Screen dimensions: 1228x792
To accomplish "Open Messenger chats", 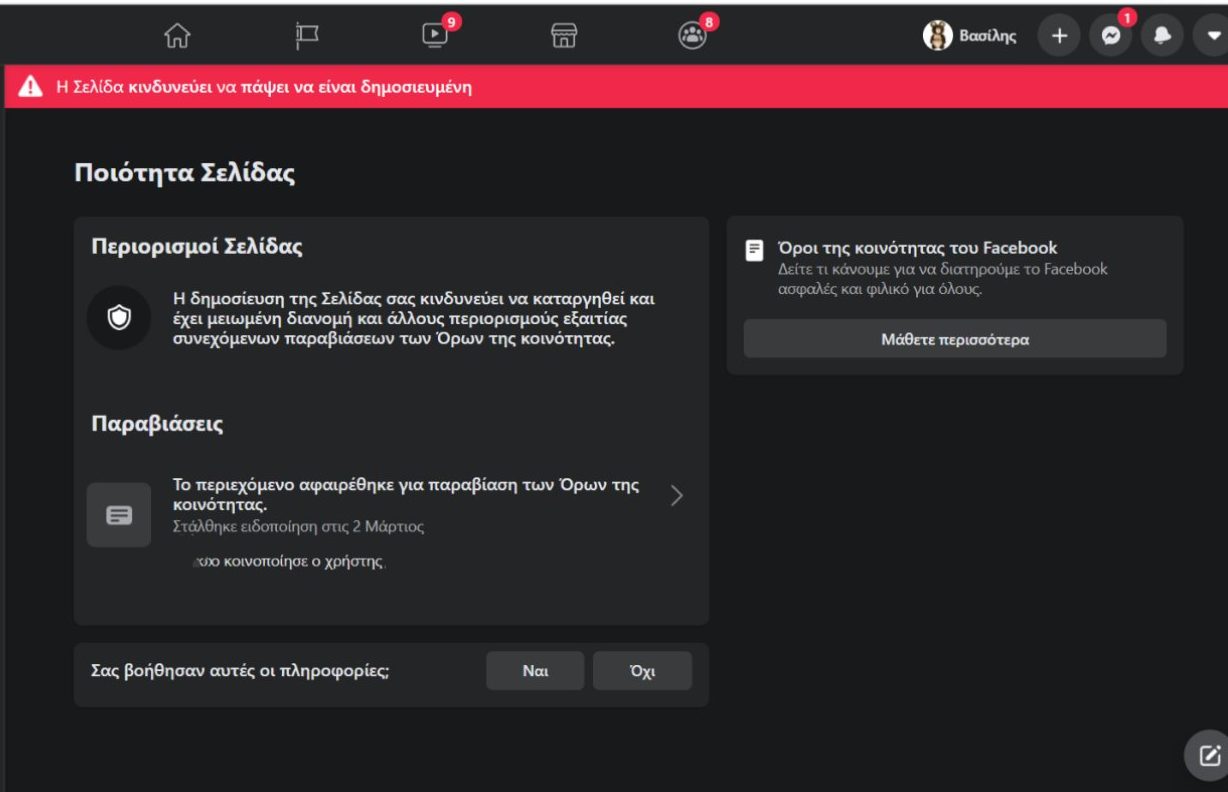I will pyautogui.click(x=1110, y=36).
